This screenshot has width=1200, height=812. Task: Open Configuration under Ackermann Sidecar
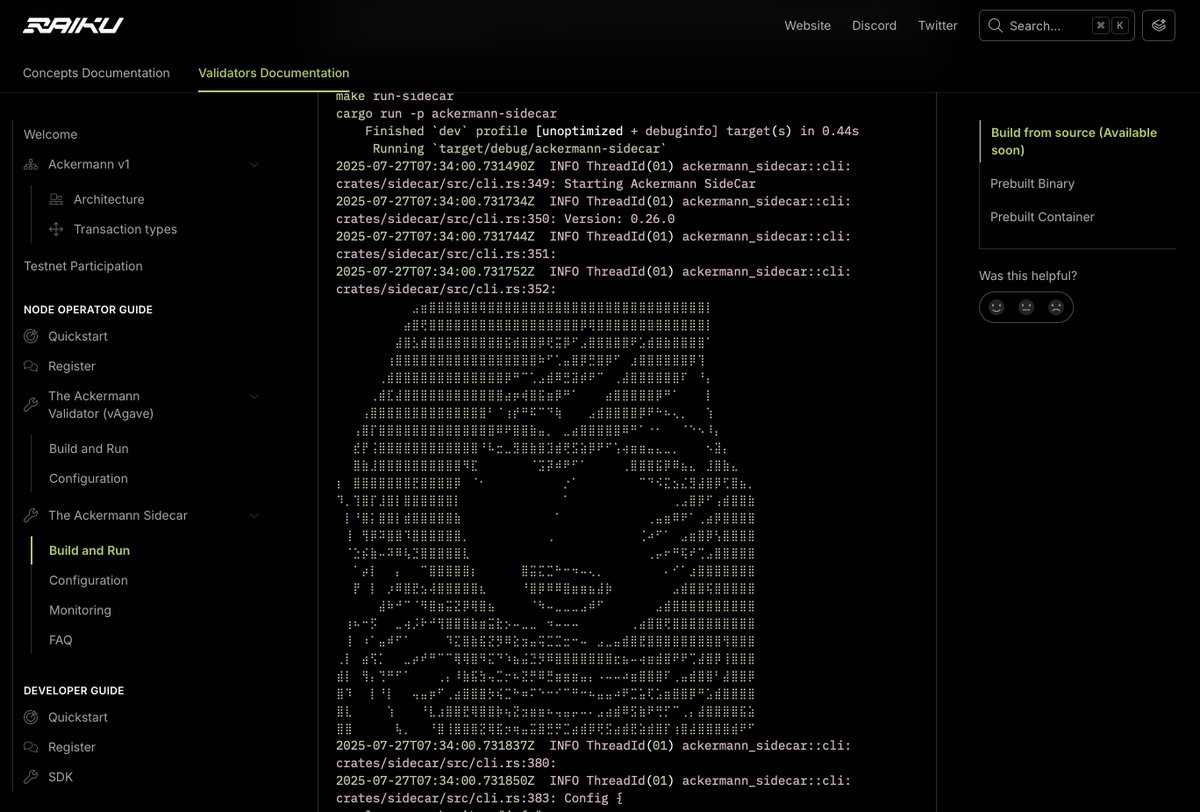[x=88, y=580]
